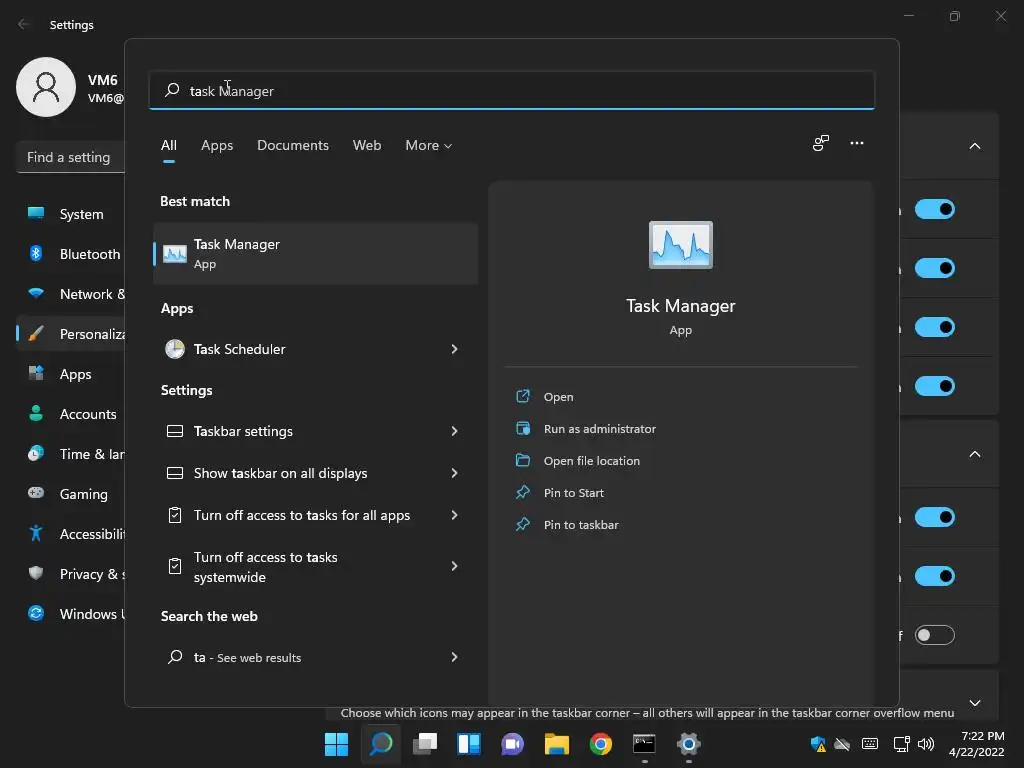Screen dimensions: 1024x768
Task: Open Task Manager best match result
Action: [315, 253]
